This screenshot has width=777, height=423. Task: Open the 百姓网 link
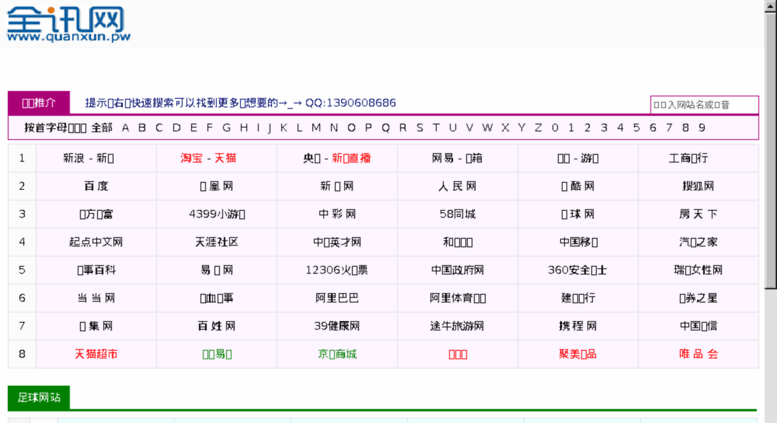217,326
